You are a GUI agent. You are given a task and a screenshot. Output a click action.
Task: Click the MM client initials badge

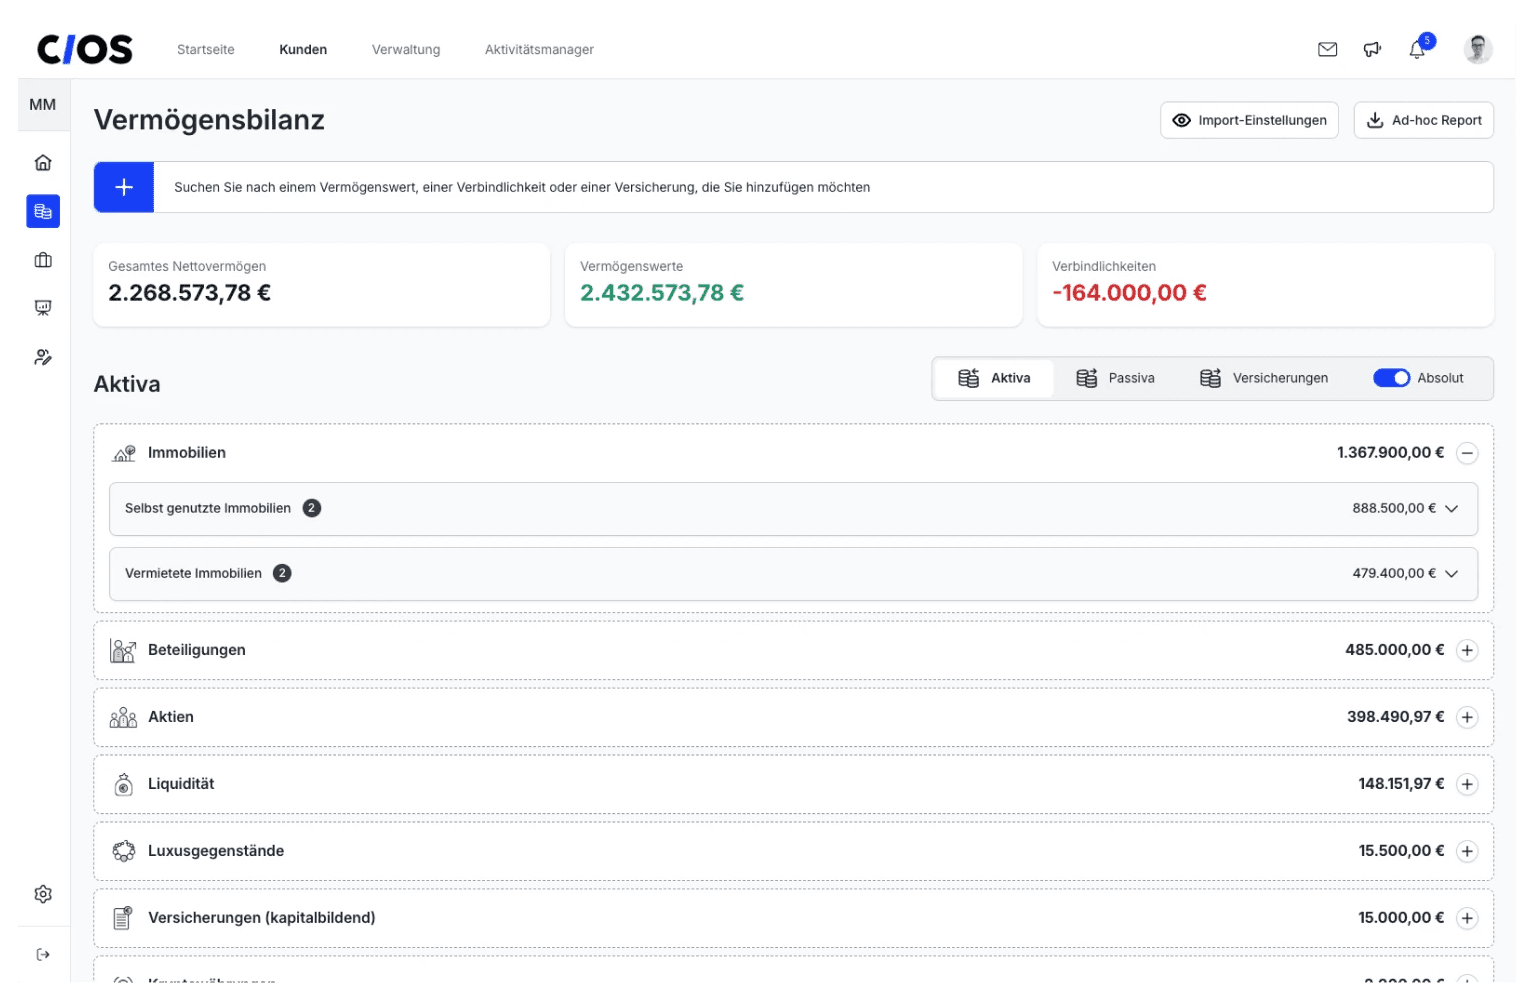coord(43,104)
